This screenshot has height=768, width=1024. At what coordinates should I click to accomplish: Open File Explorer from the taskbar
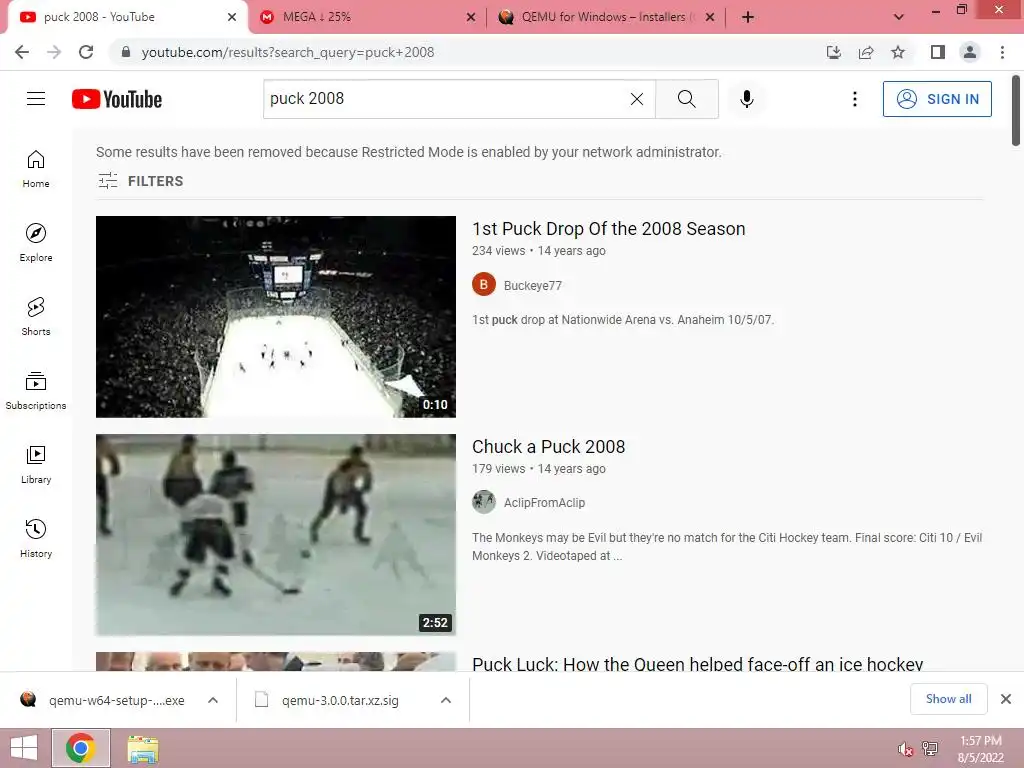pyautogui.click(x=143, y=749)
